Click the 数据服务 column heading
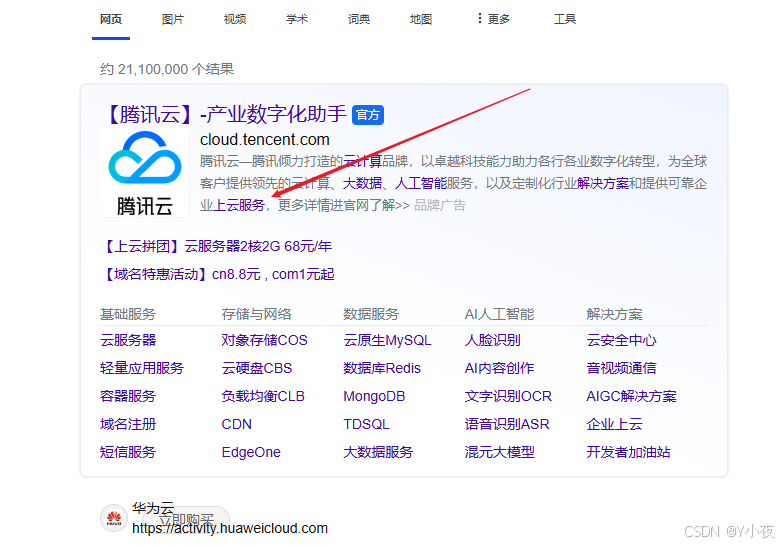 [371, 314]
